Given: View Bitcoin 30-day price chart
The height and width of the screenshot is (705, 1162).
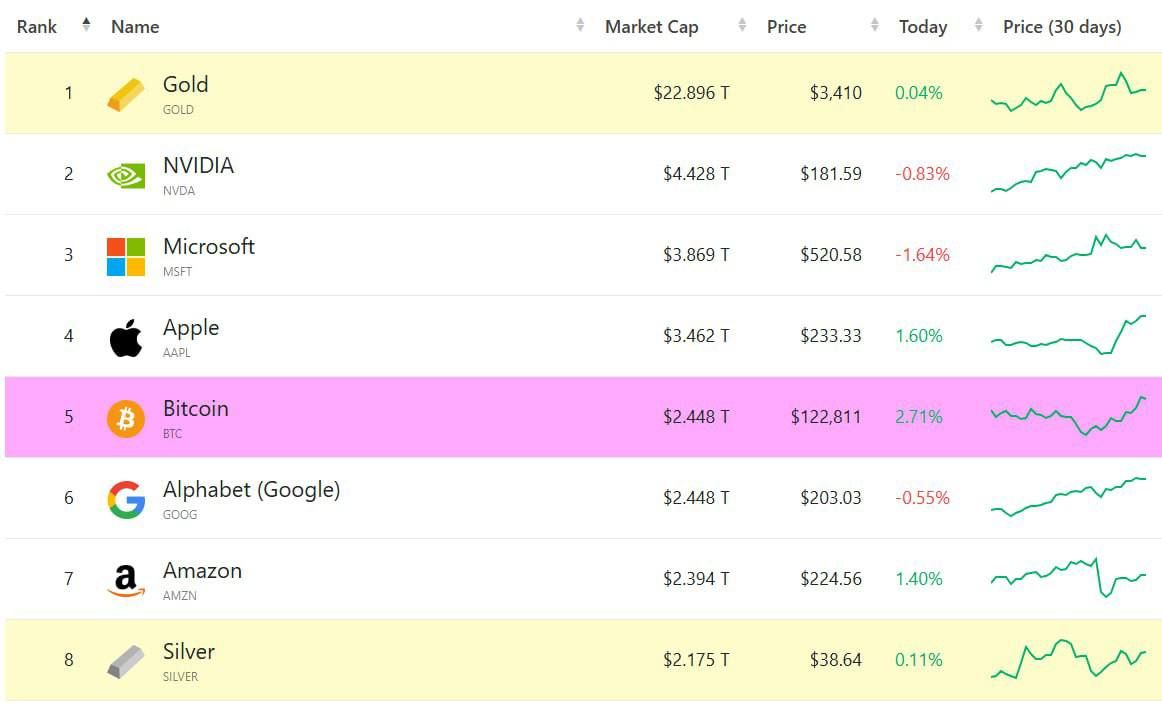Looking at the screenshot, I should (1068, 416).
